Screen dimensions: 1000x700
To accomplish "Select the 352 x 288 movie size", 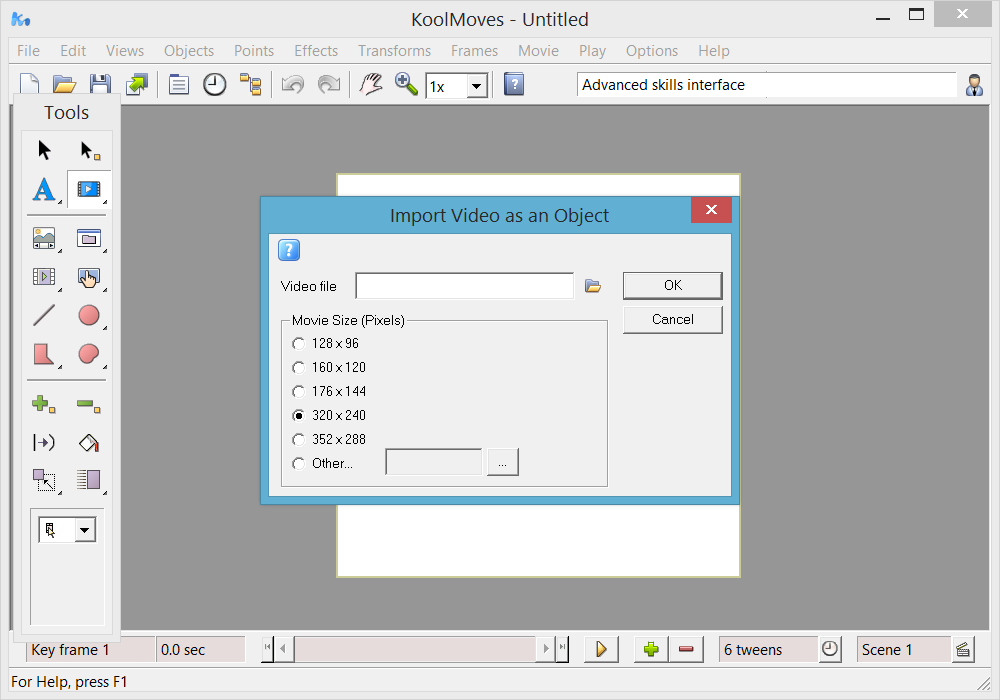I will 328,439.
